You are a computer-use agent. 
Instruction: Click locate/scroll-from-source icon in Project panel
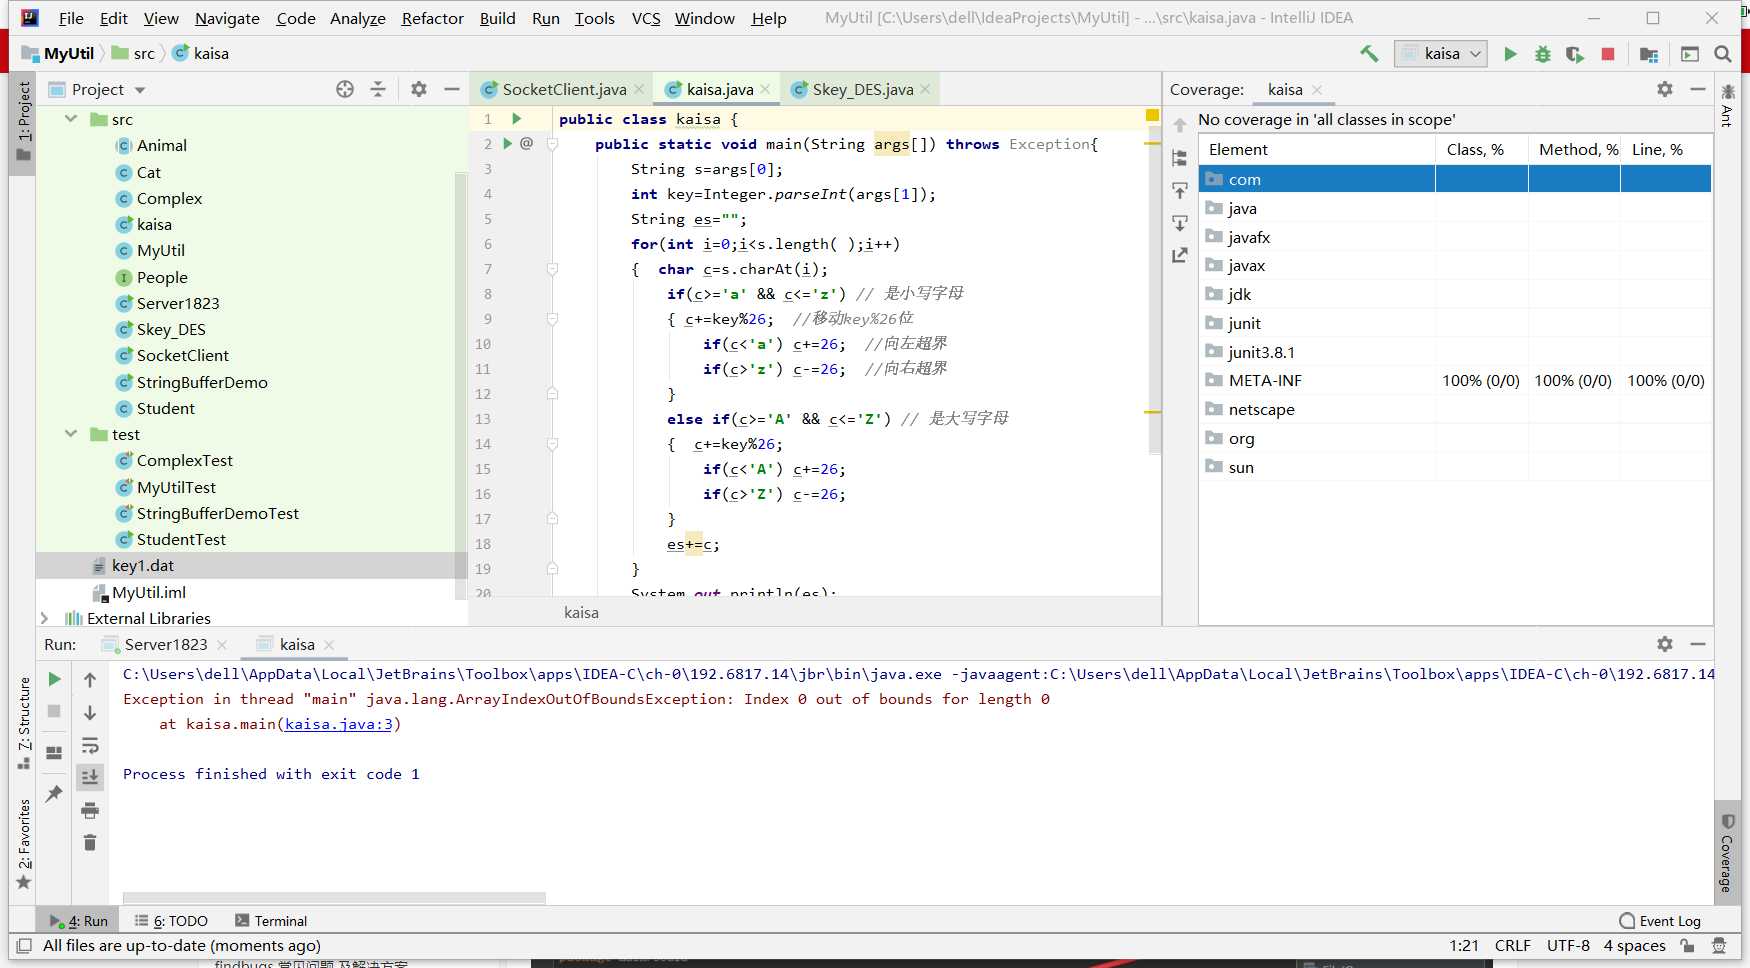pyautogui.click(x=345, y=89)
